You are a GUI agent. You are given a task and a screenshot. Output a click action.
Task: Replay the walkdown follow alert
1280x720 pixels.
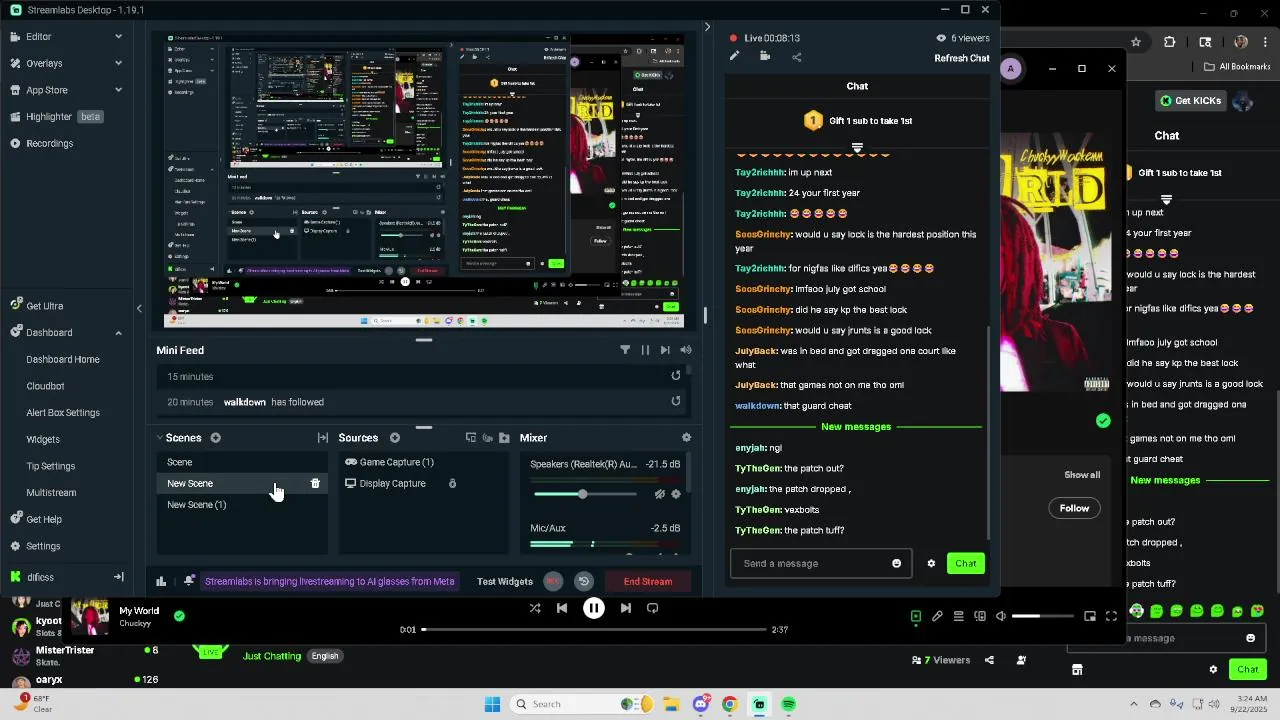pos(676,402)
